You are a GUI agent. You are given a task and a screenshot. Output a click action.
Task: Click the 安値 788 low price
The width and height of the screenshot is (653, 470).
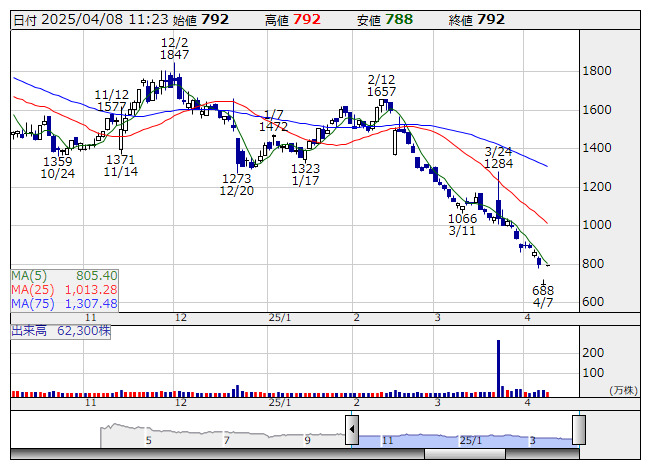pyautogui.click(x=385, y=20)
